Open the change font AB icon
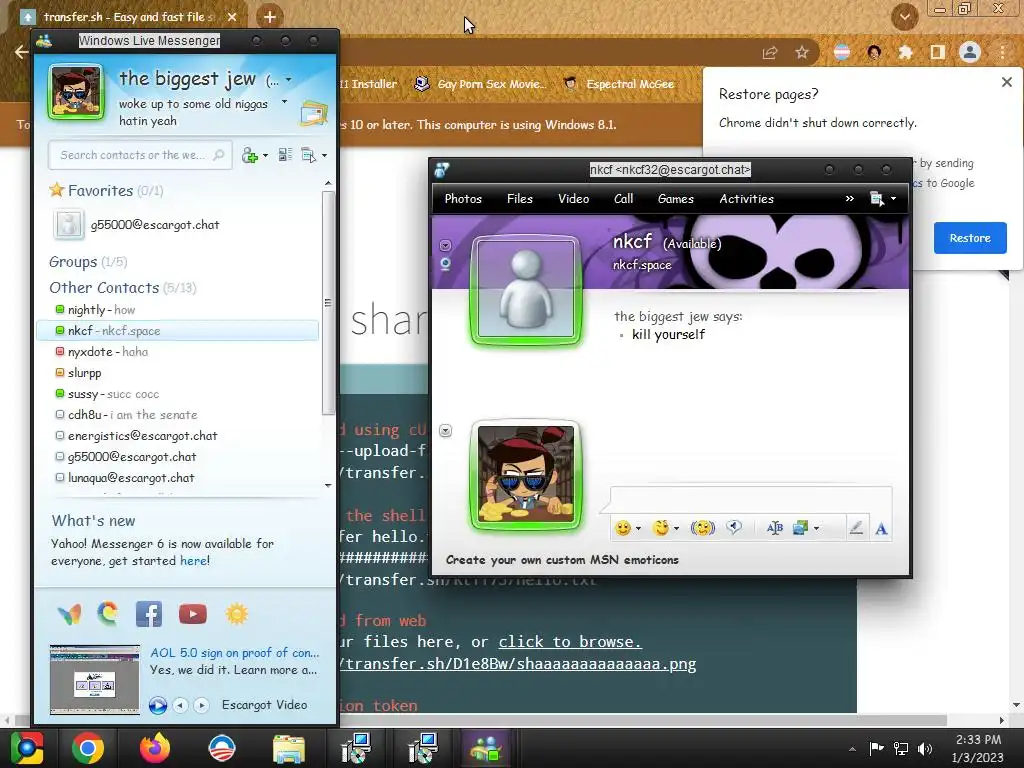The width and height of the screenshot is (1024, 768). [775, 528]
